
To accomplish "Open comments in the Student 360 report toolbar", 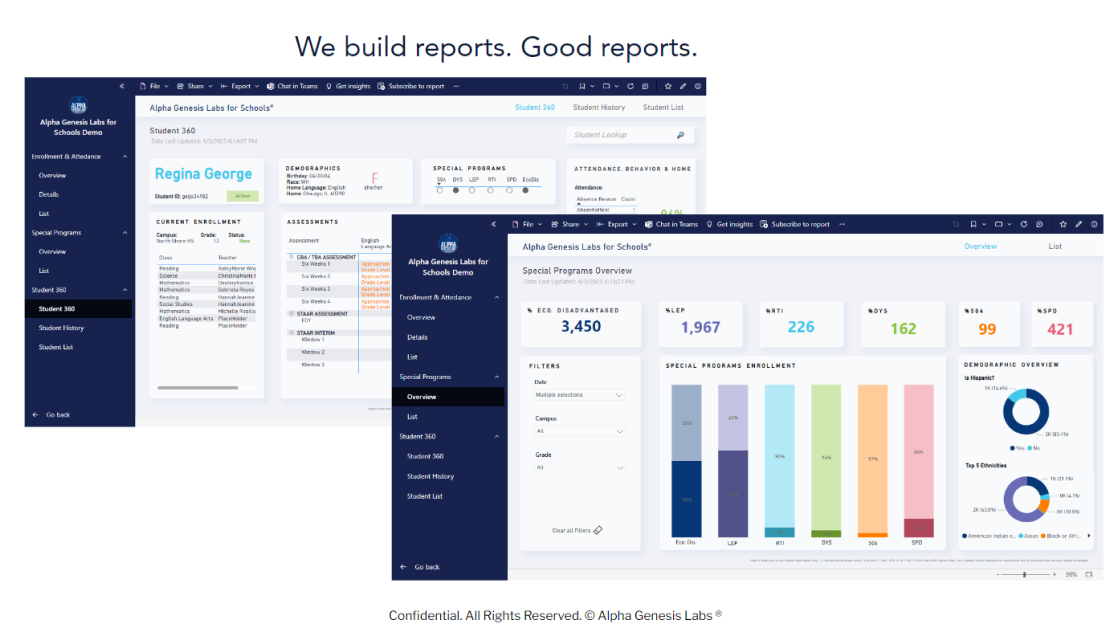I will 645,86.
